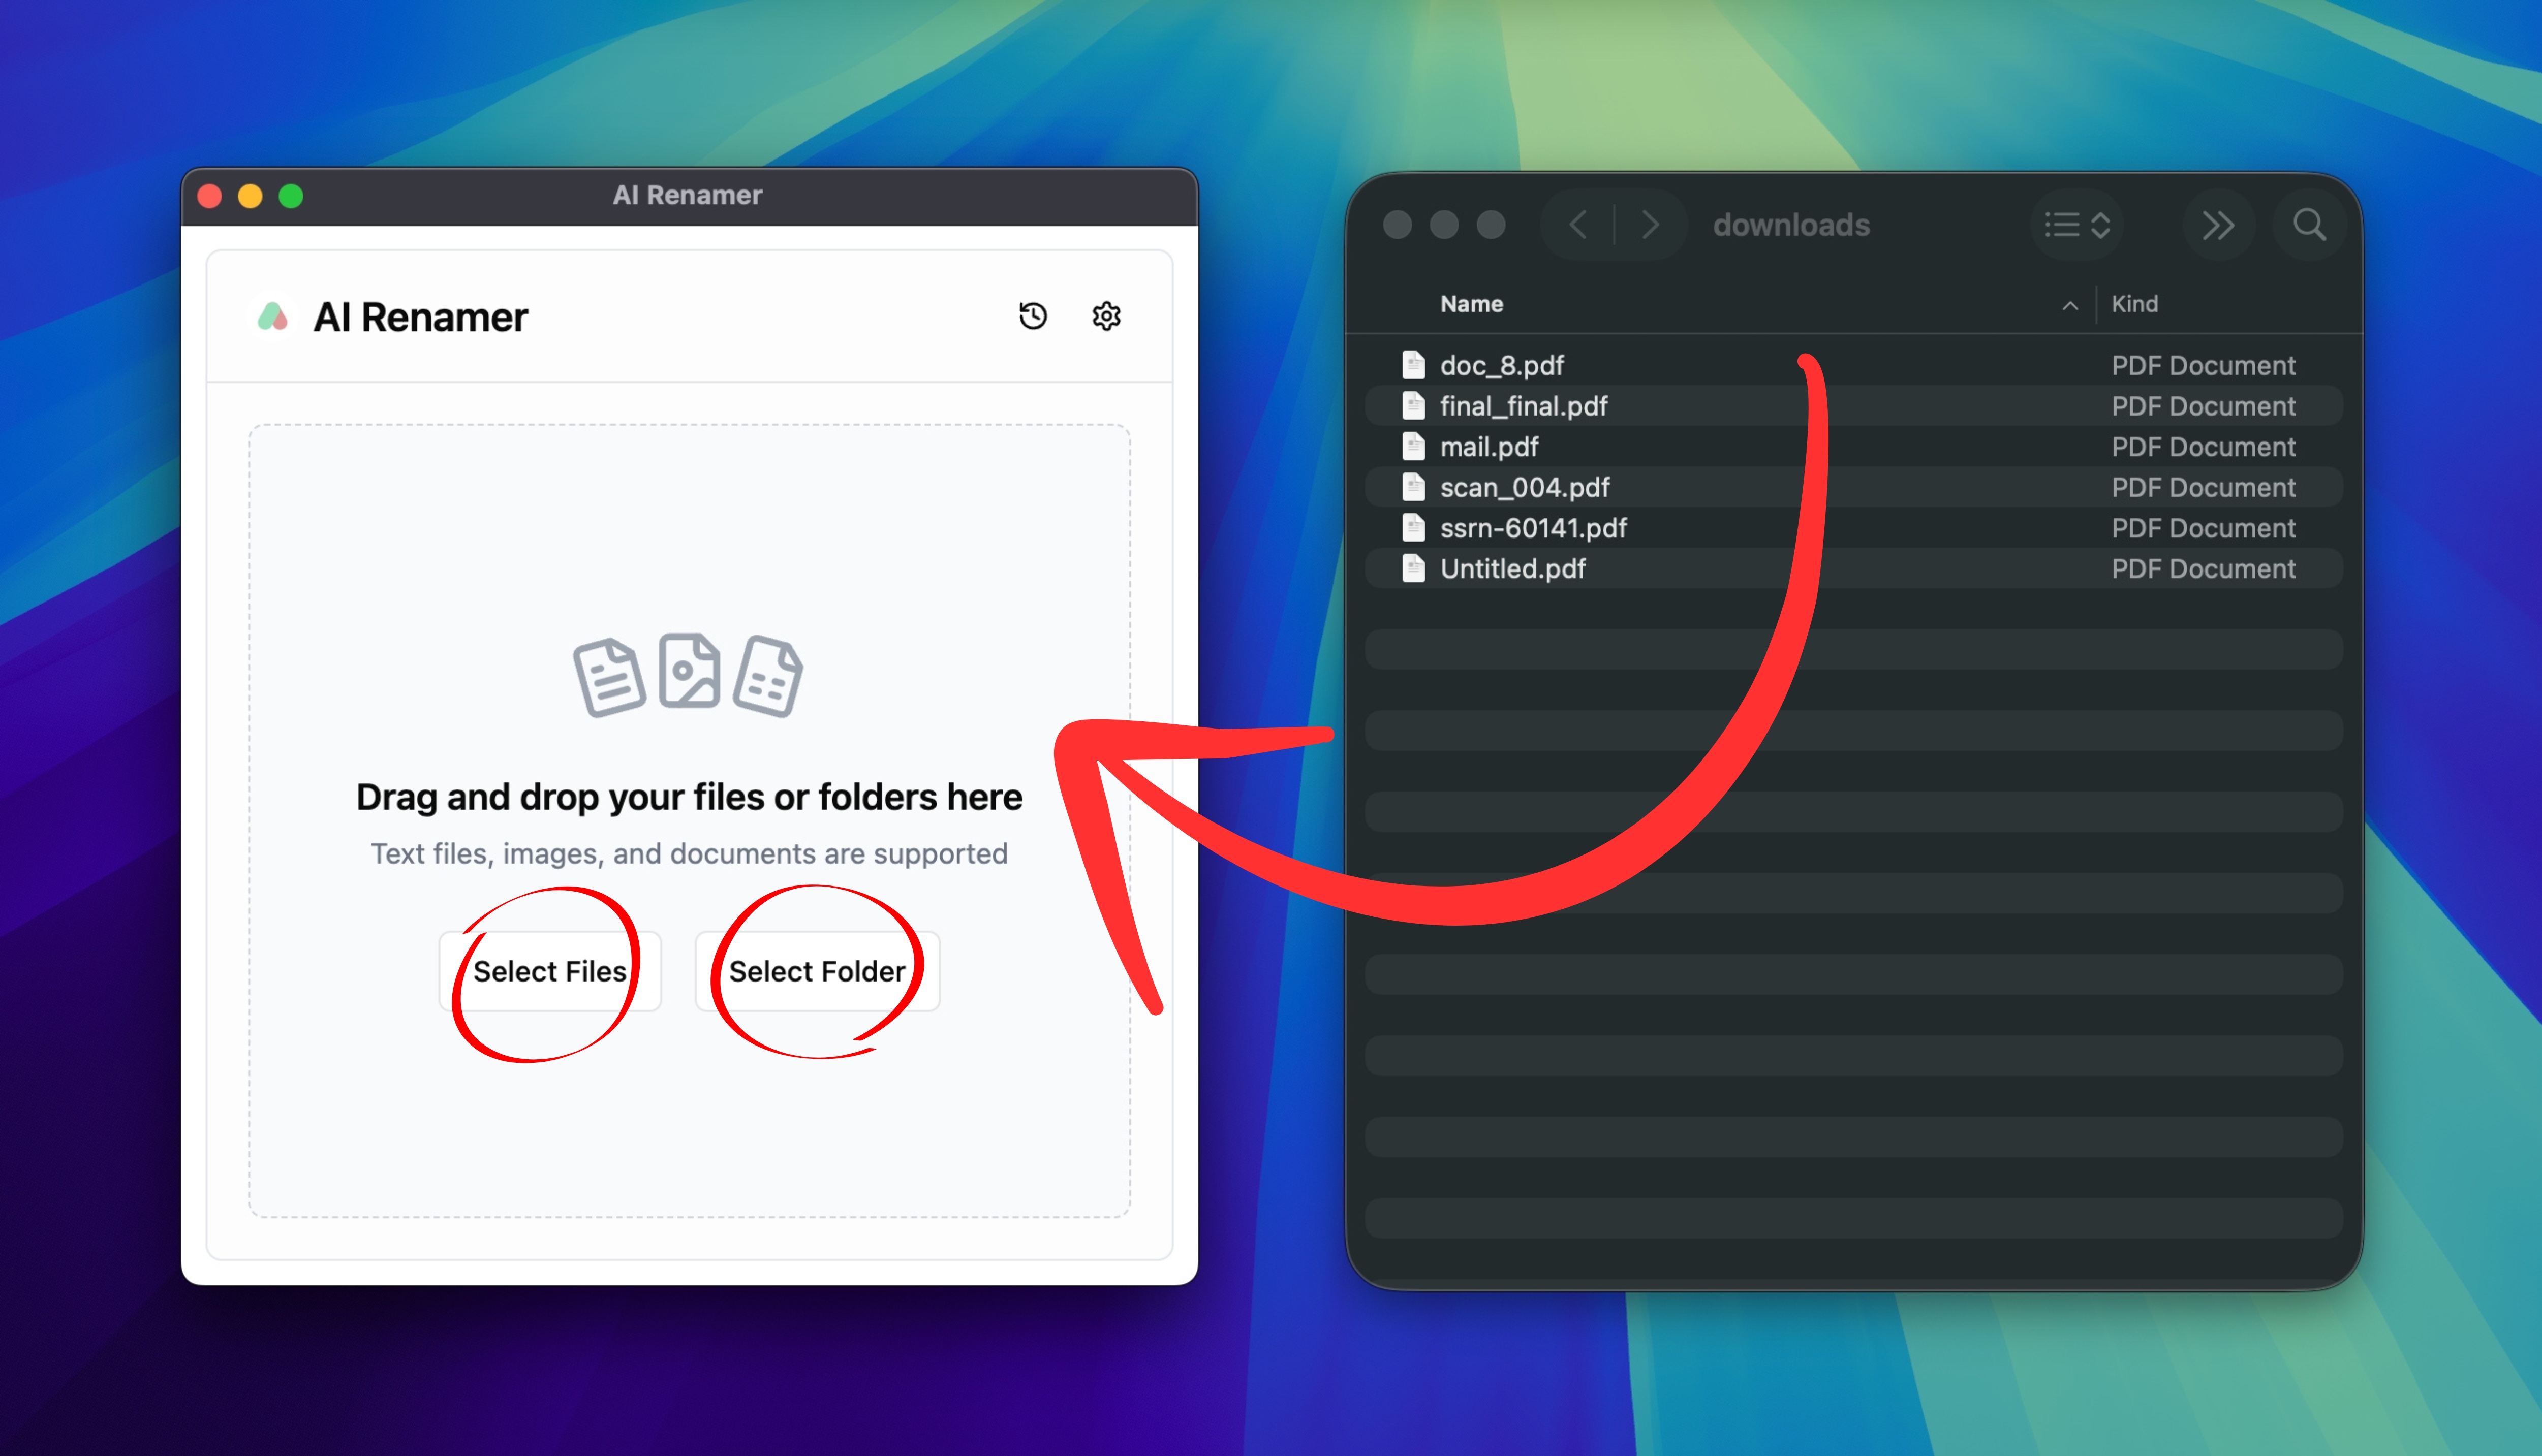The width and height of the screenshot is (2542, 1456).
Task: Click the forward arrow in Finder
Action: tap(1650, 225)
